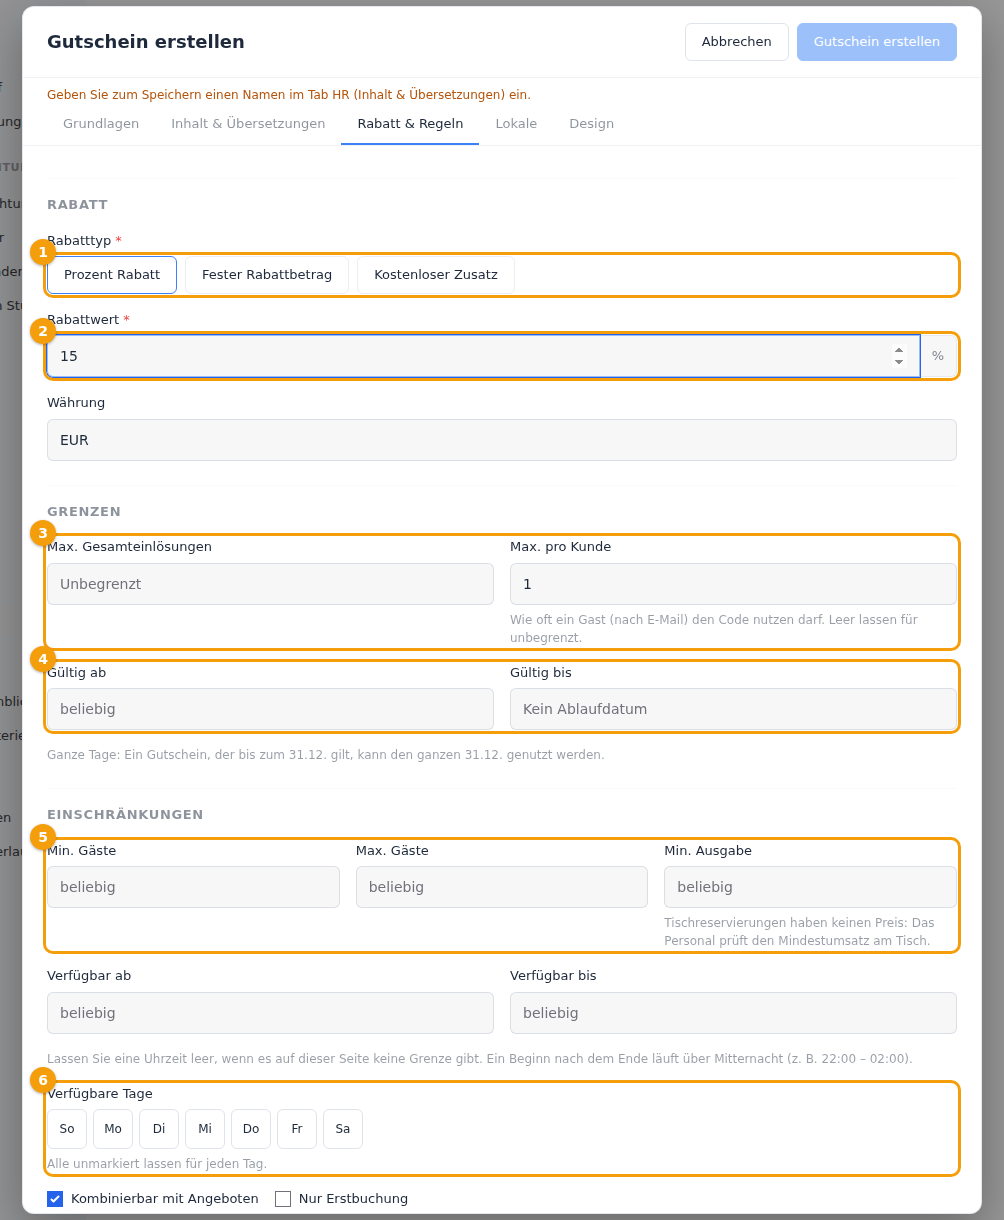Image resolution: width=1004 pixels, height=1220 pixels.
Task: Open the Inhalt & Übersetzungen tab
Action: [x=248, y=124]
